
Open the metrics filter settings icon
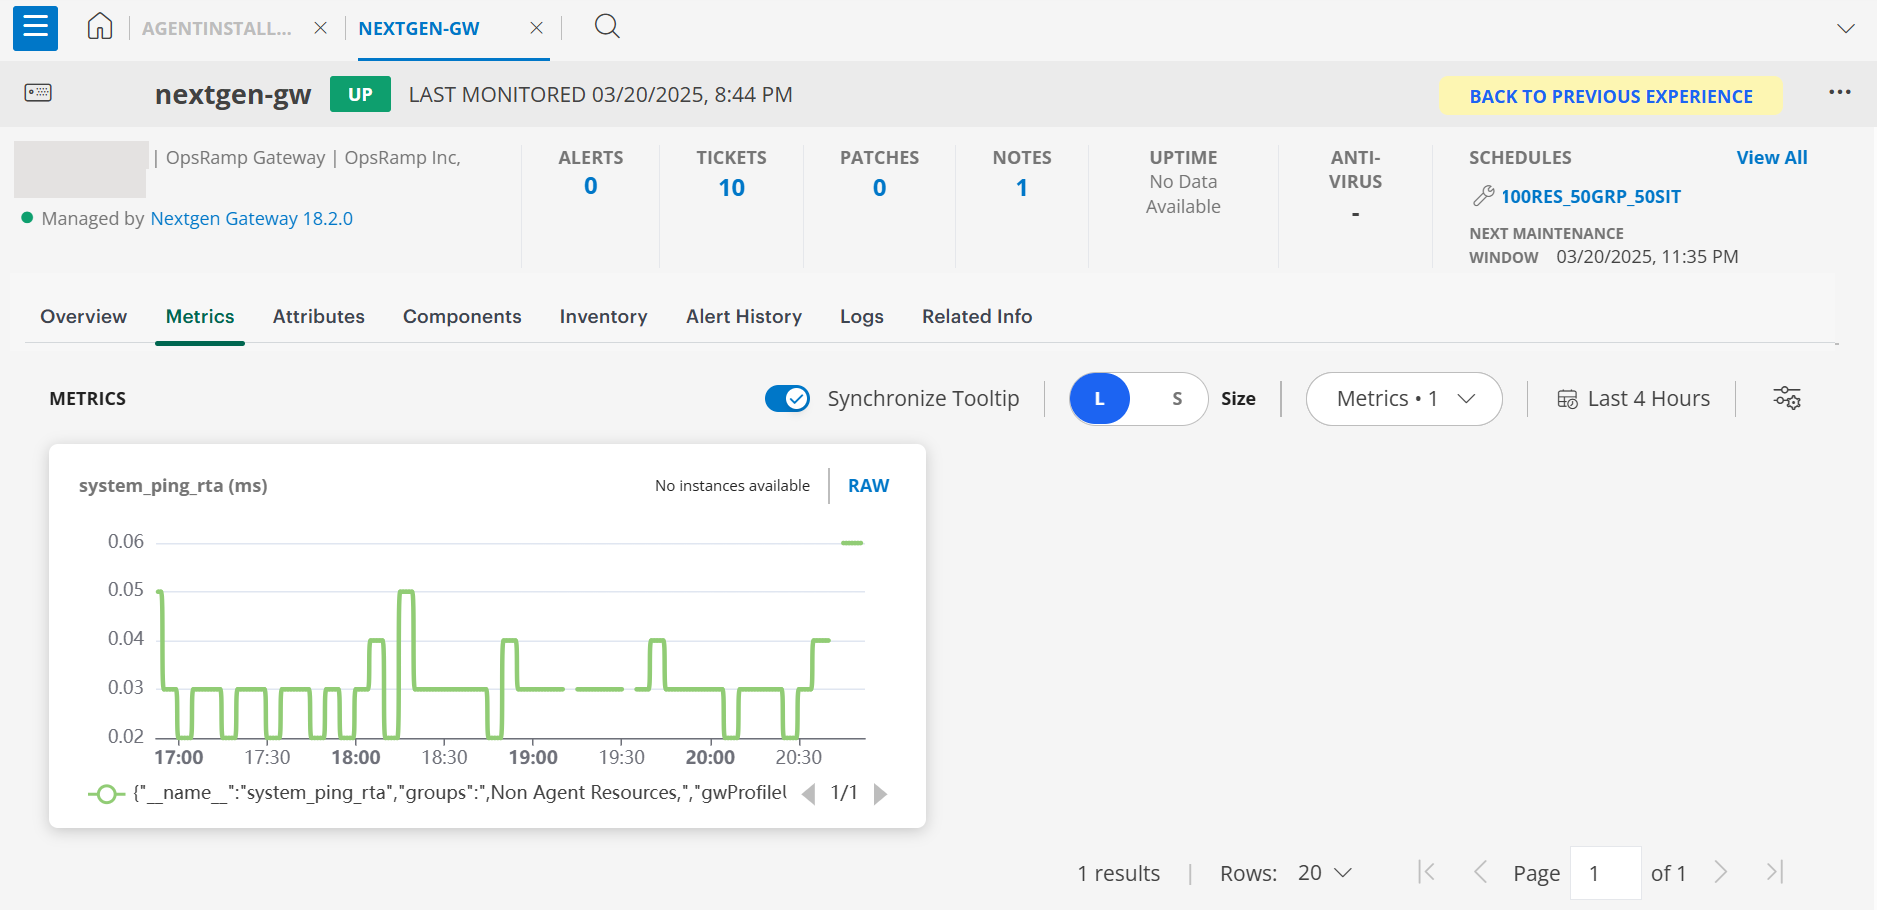click(1787, 398)
